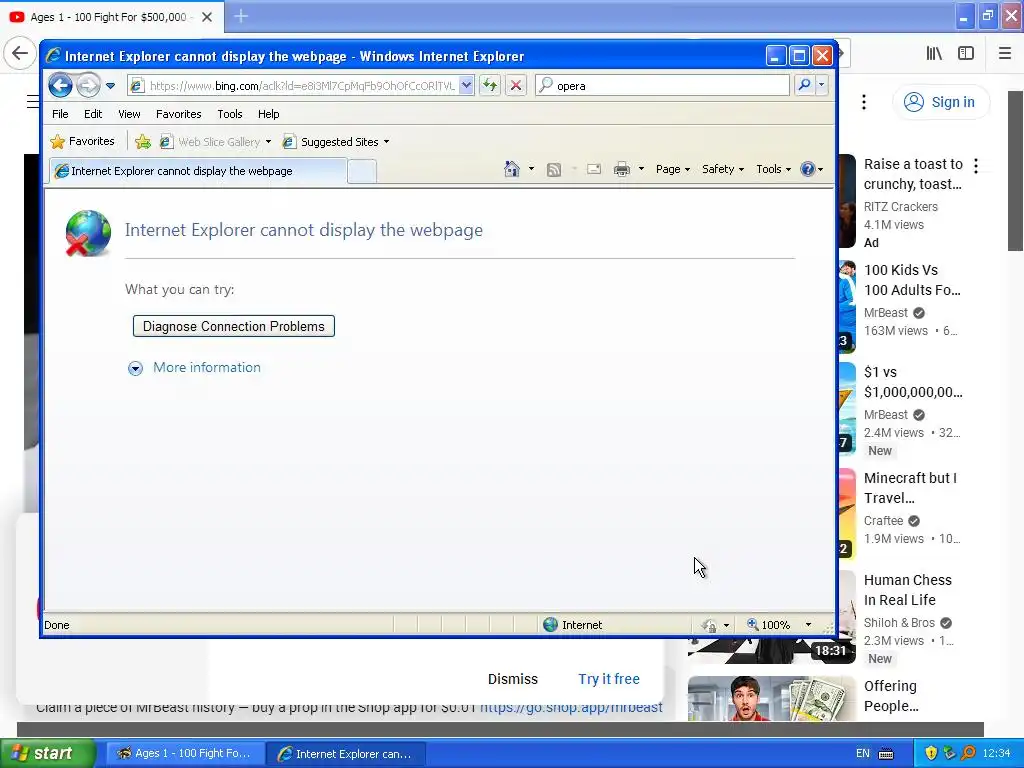Viewport: 1024px width, 768px height.
Task: Open the Page command bar menu
Action: click(x=673, y=169)
